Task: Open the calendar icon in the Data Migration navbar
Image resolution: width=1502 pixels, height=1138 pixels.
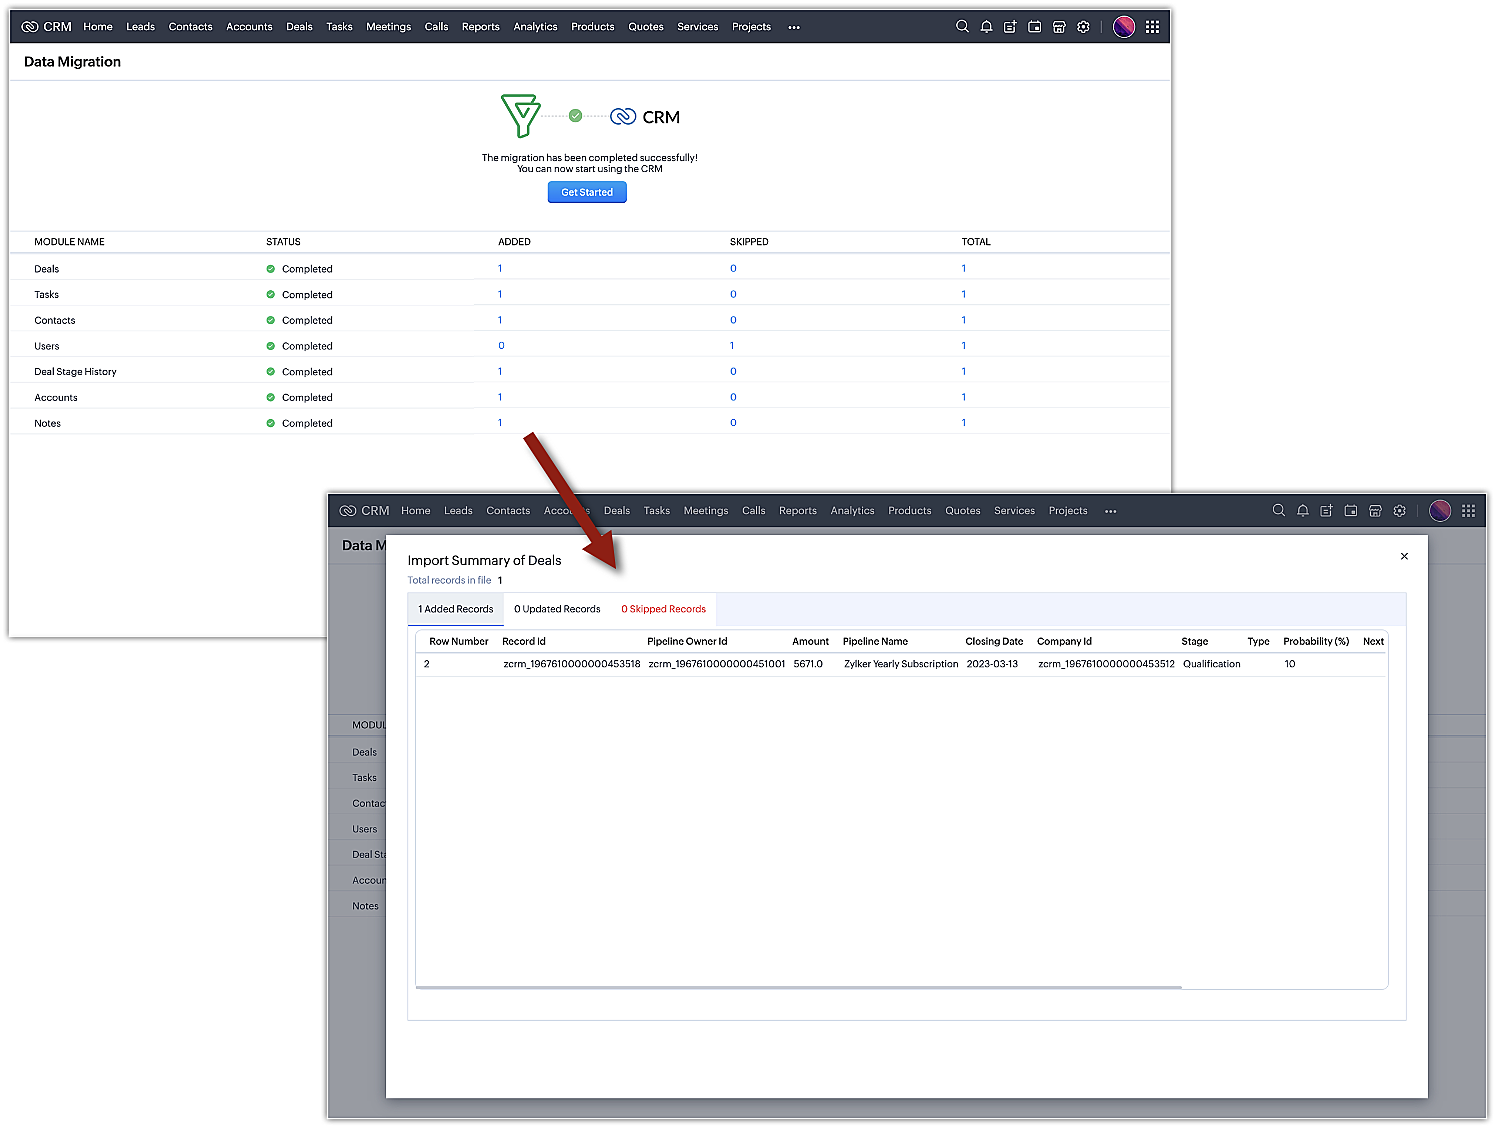Action: point(1035,27)
